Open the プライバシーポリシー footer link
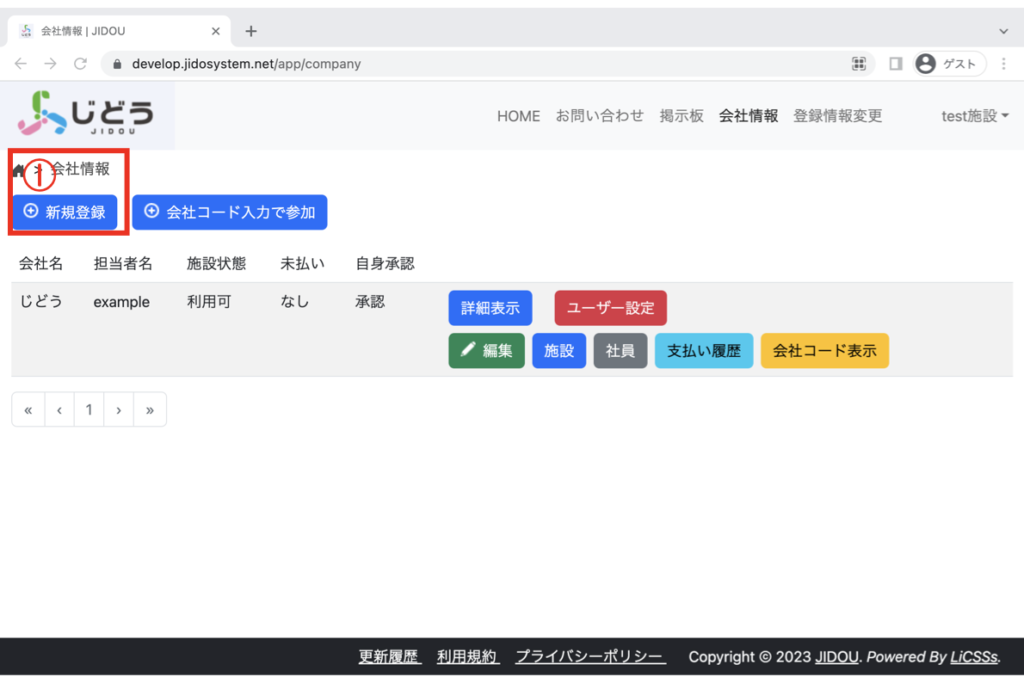 (x=589, y=657)
